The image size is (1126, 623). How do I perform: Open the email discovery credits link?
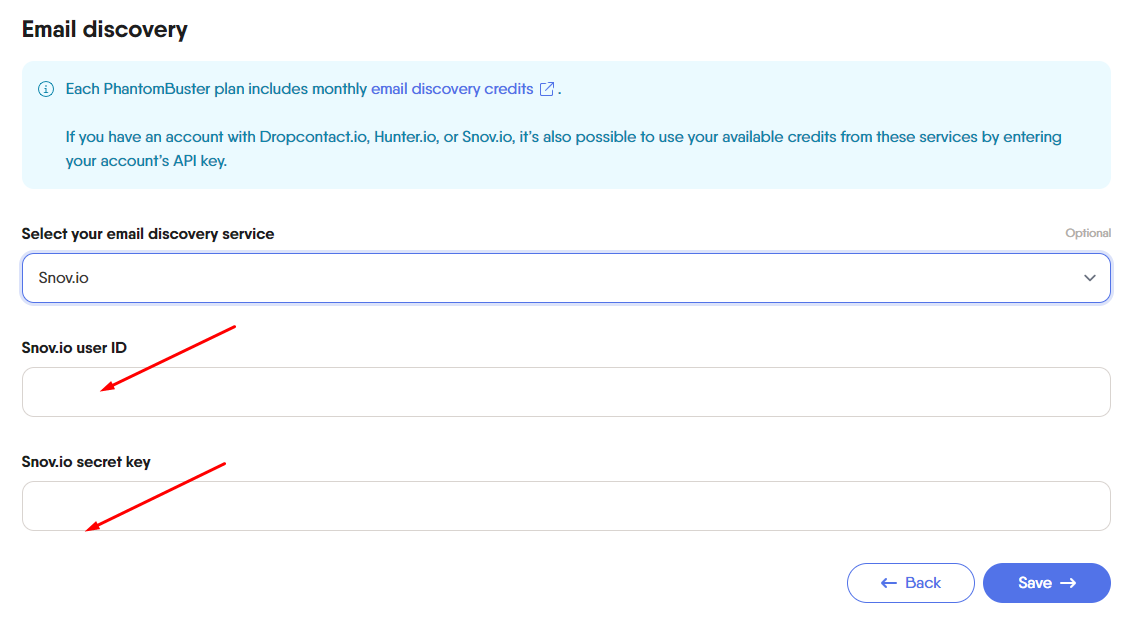(452, 89)
